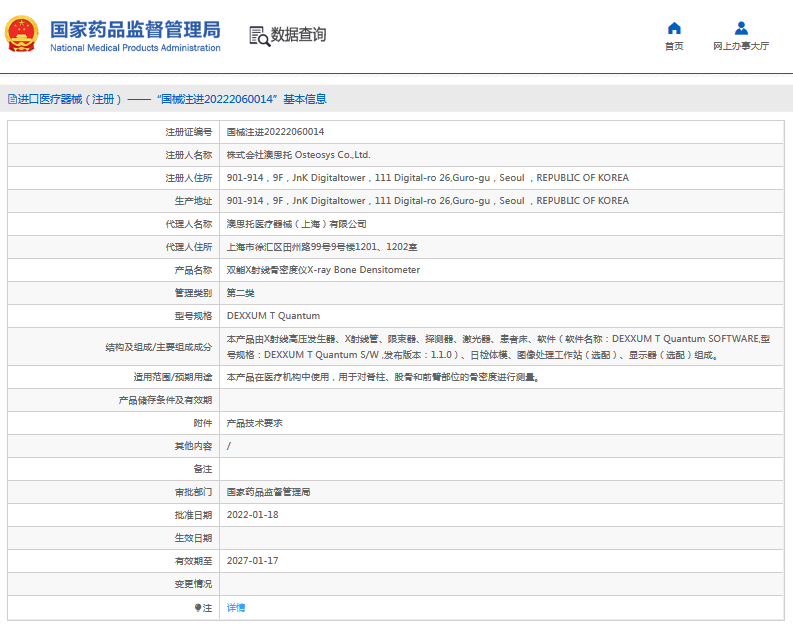Click the 注册证编号 row label

tap(189, 132)
